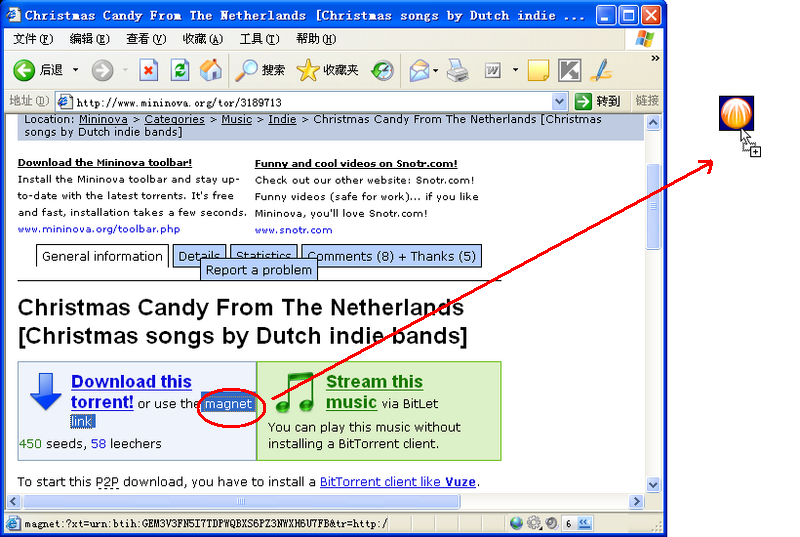The width and height of the screenshot is (800, 537).
Task: Switch to the Statistics tab
Action: tap(264, 252)
